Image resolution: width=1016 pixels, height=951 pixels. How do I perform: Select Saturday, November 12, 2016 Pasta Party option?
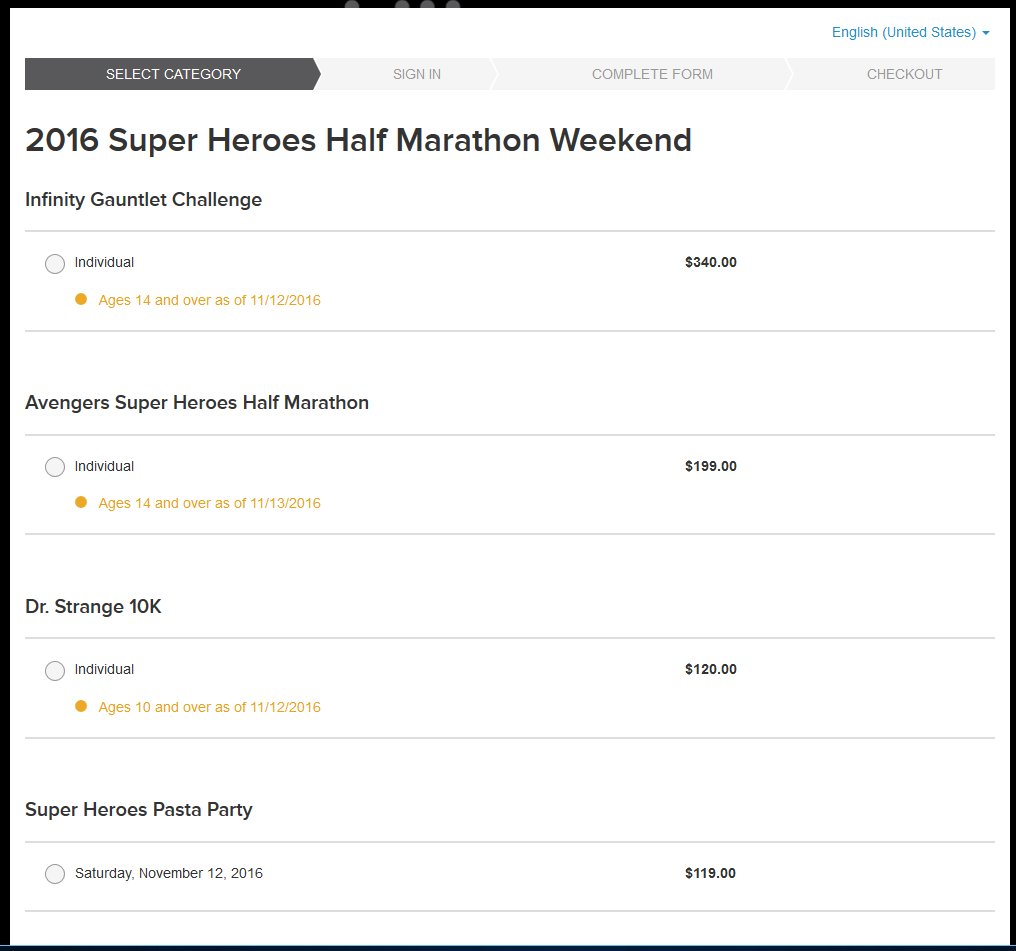55,874
